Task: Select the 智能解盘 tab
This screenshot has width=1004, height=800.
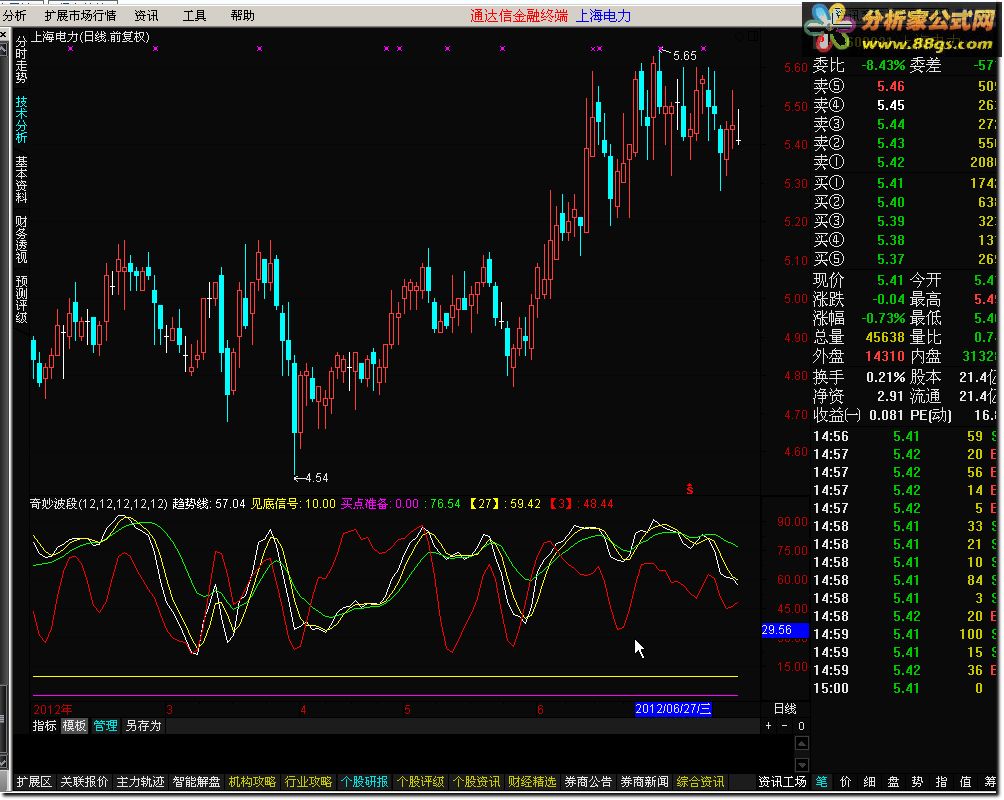Action: point(197,781)
